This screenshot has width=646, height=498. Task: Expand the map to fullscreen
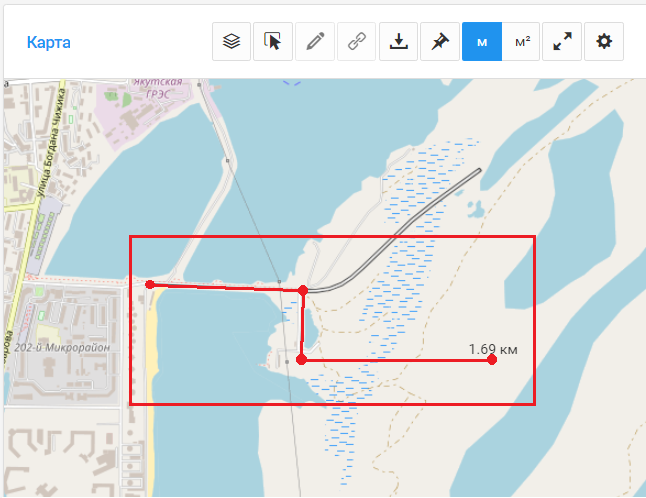pos(563,42)
